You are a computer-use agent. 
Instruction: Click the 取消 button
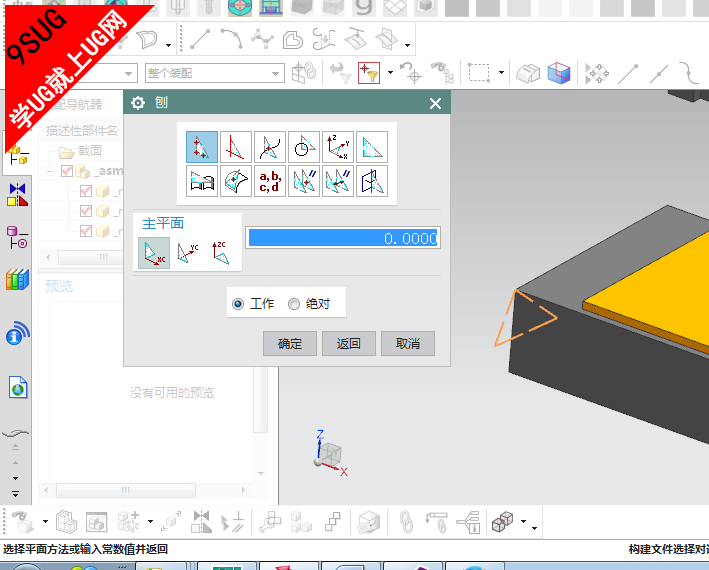click(408, 344)
